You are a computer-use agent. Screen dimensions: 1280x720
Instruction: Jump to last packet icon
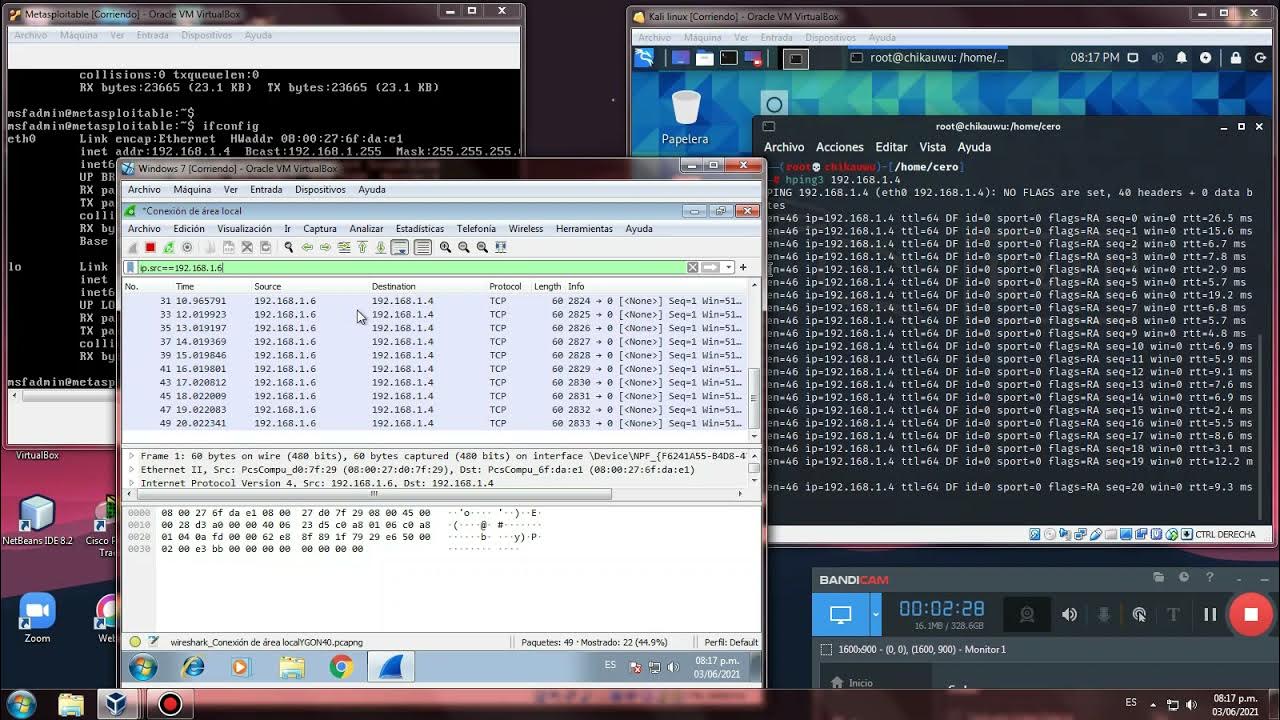pos(381,247)
